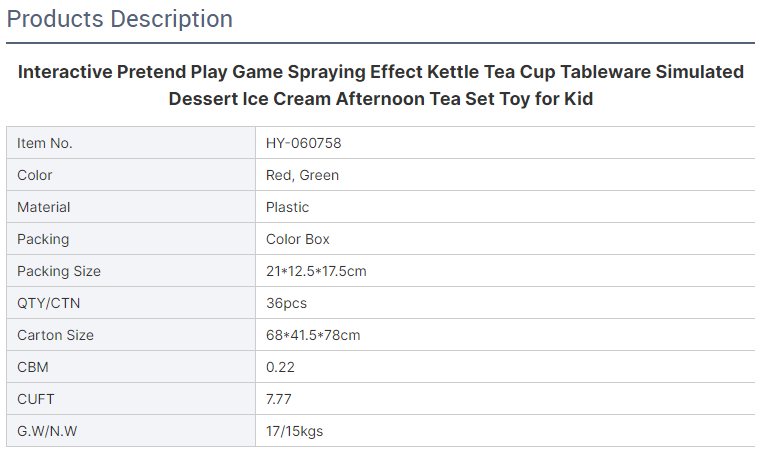Select the Red, Green color value
Image resolution: width=765 pixels, height=455 pixels.
[x=302, y=176]
